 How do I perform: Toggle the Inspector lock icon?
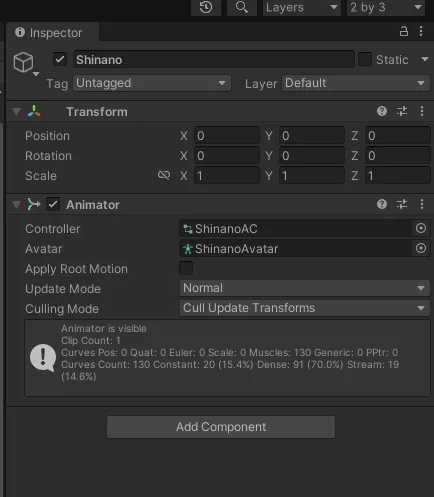click(x=404, y=31)
